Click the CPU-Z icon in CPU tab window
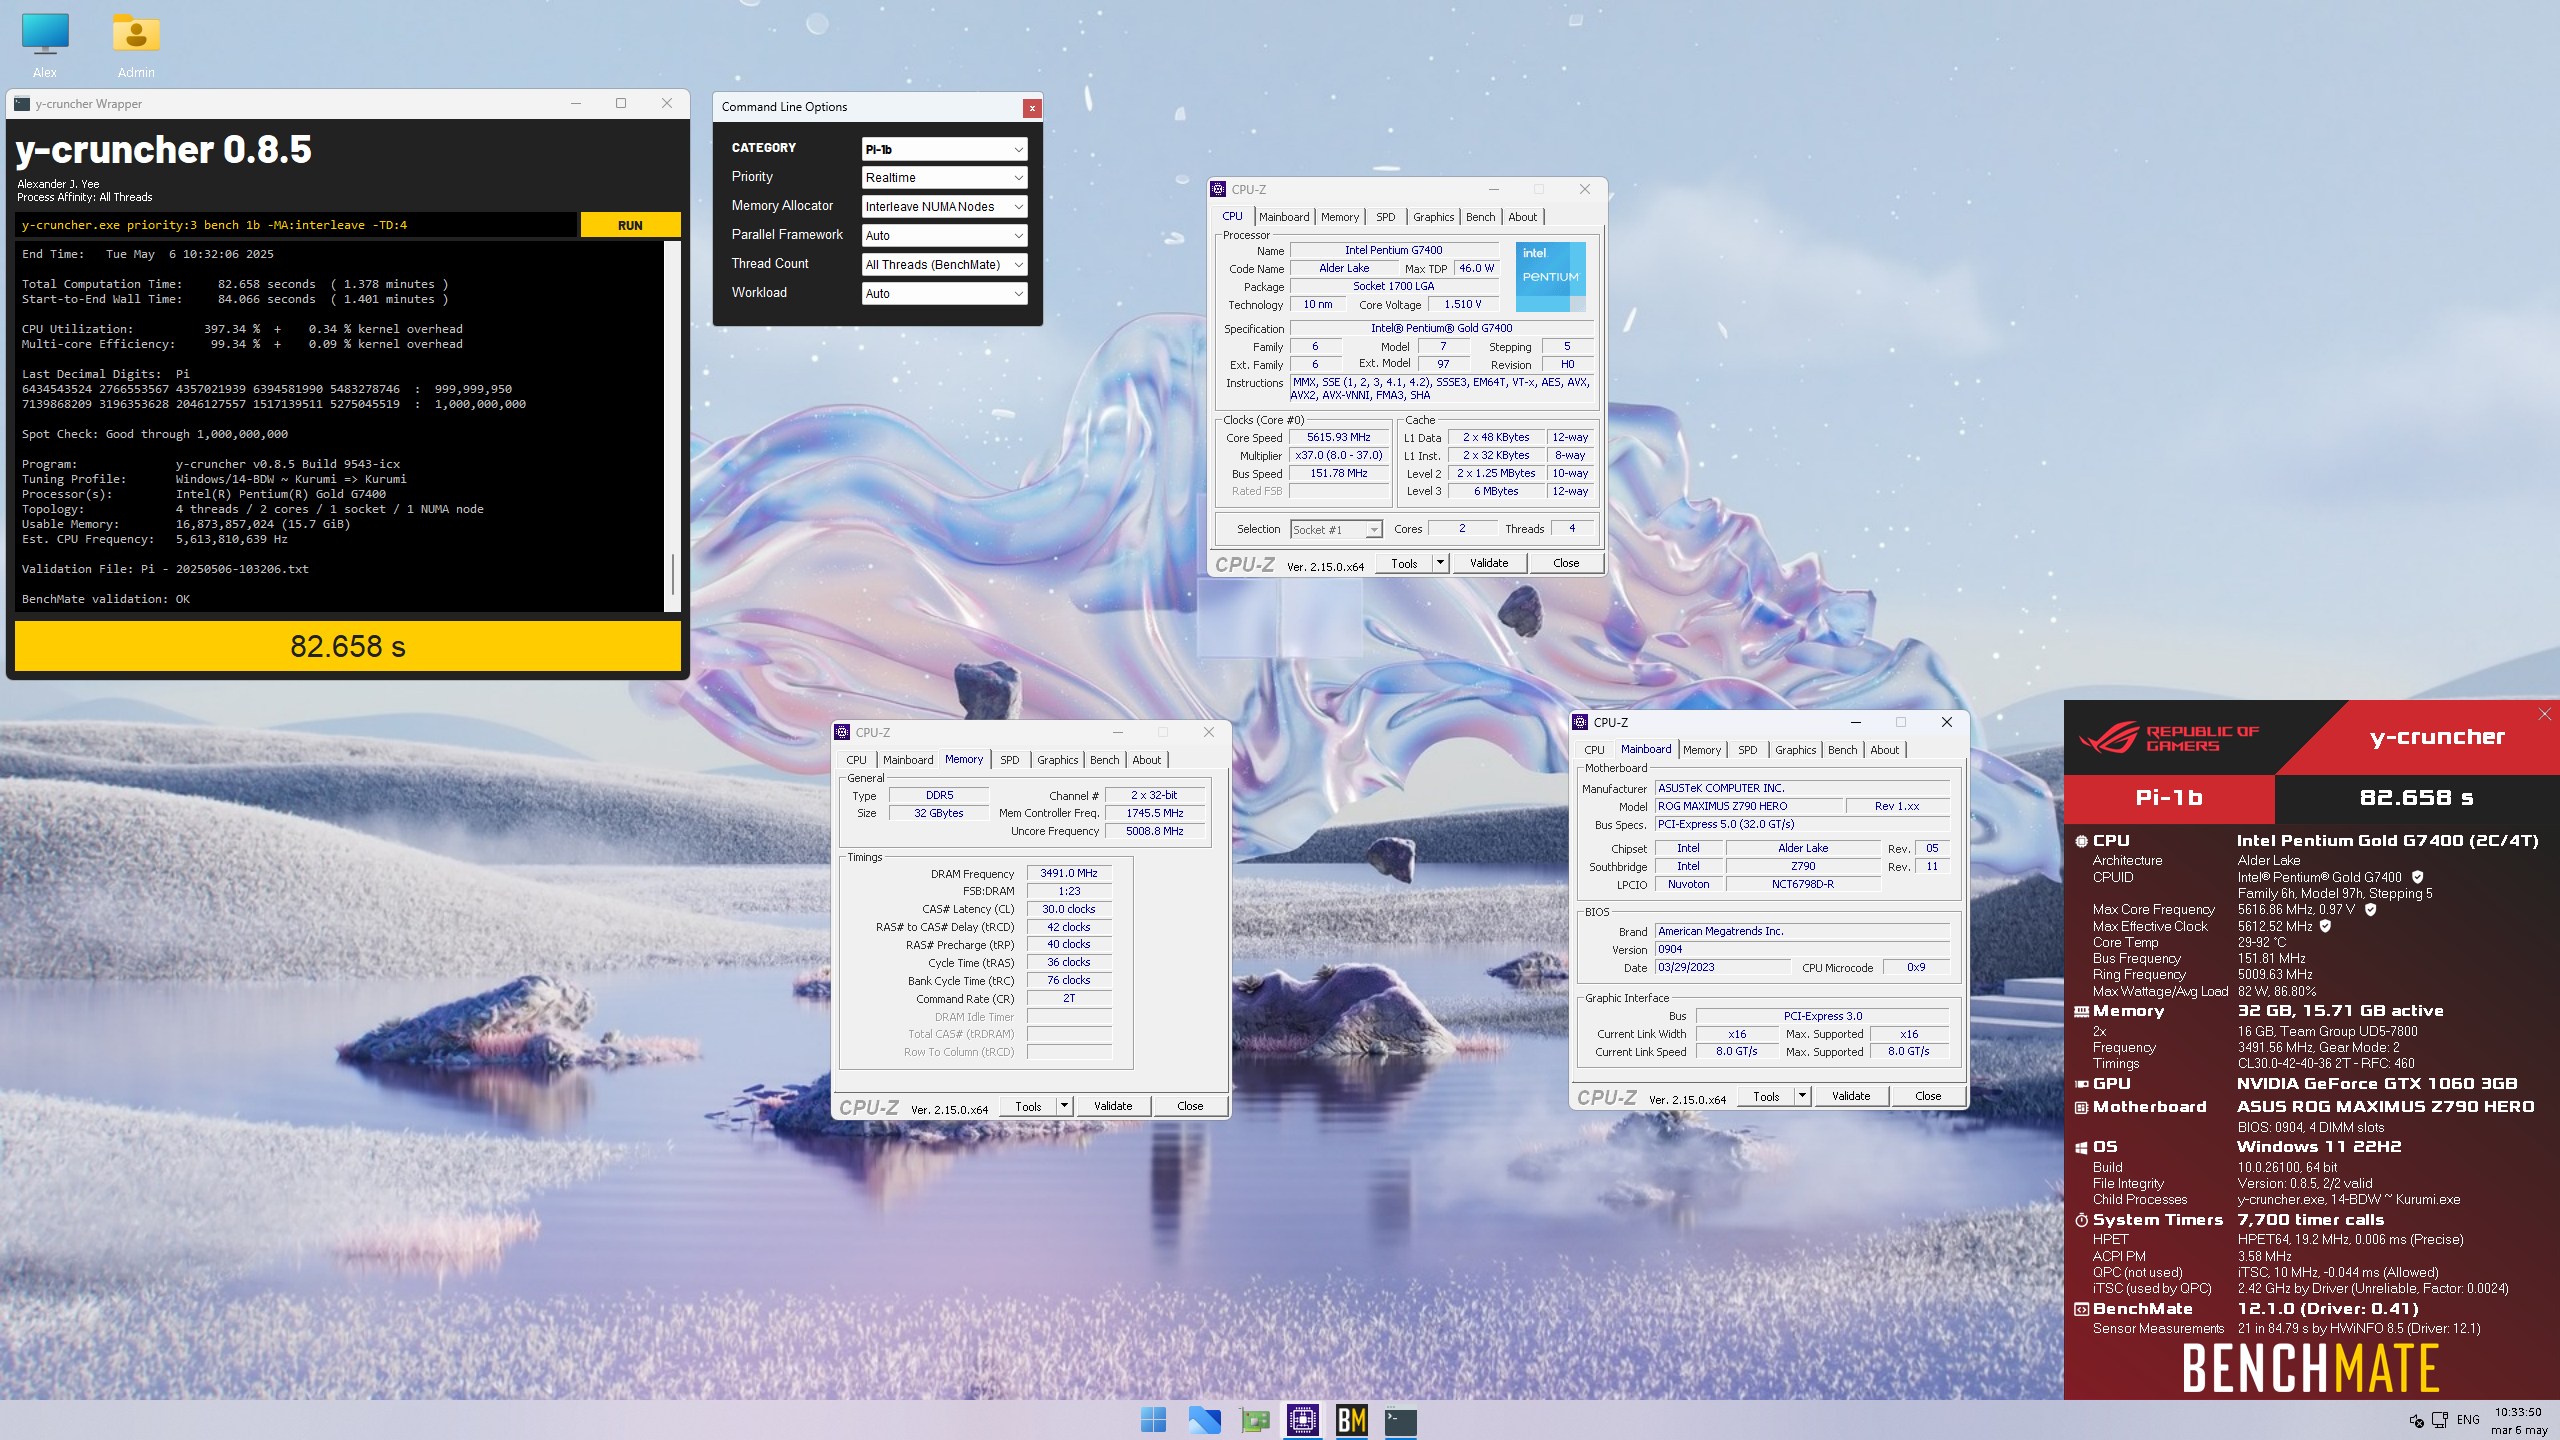The height and width of the screenshot is (1440, 2560). click(1218, 189)
